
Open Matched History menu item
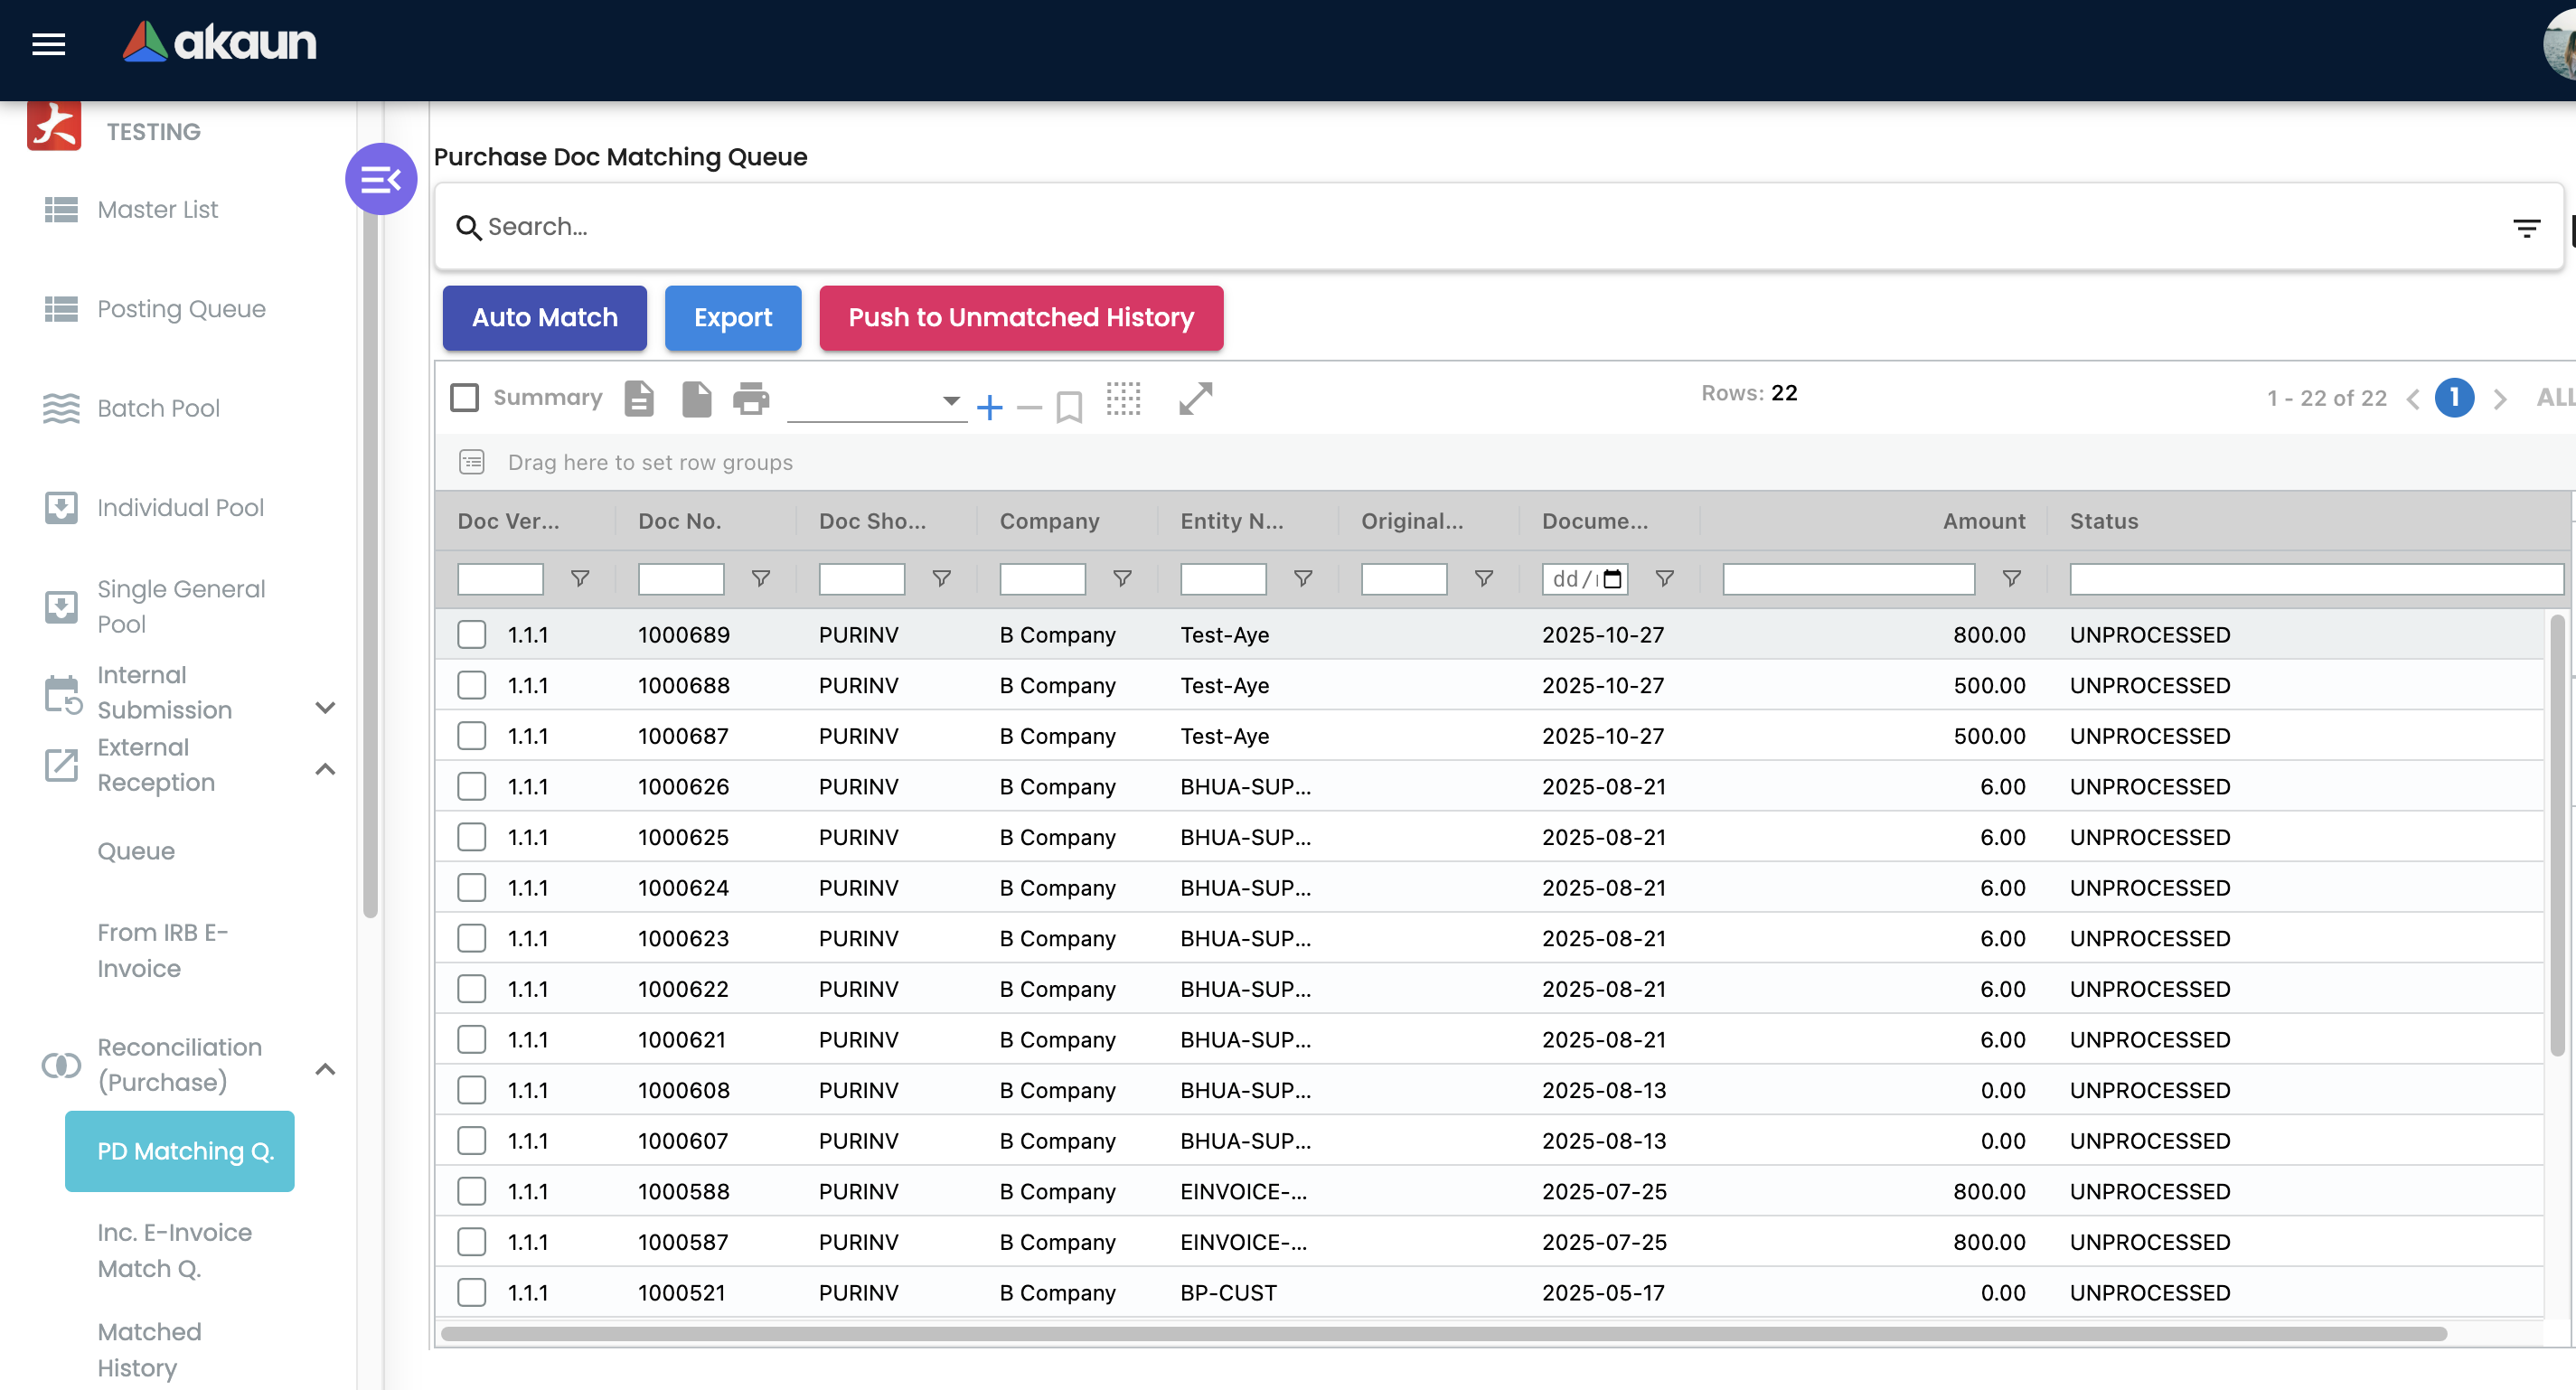pos(149,1349)
